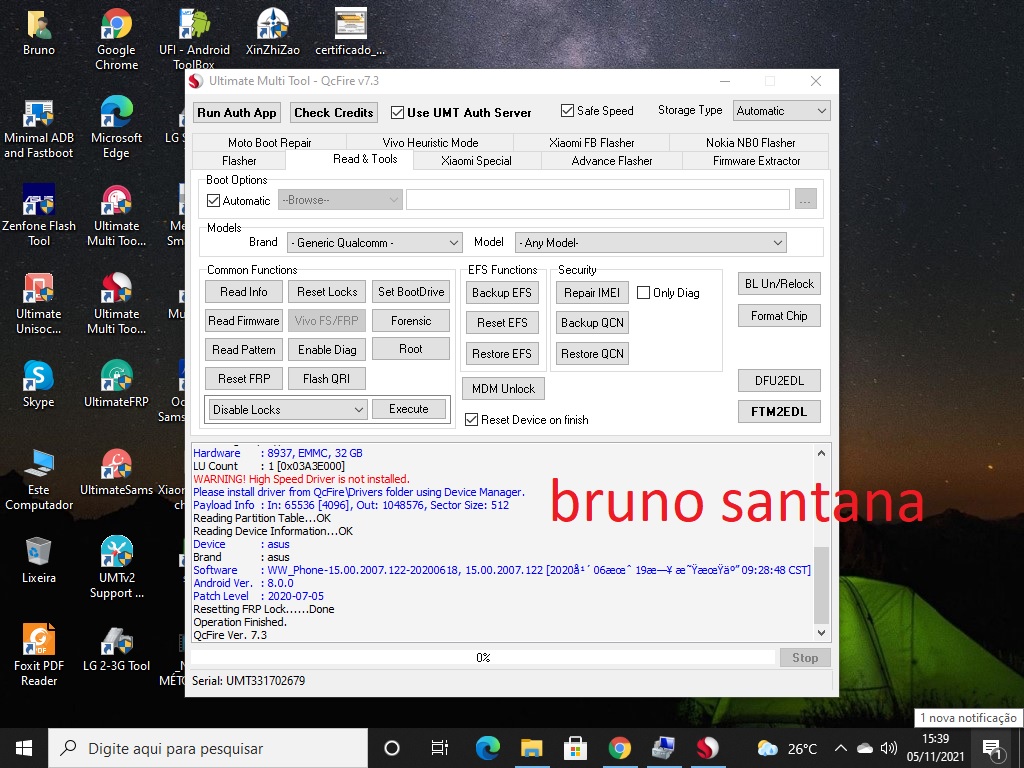Viewport: 1024px width, 768px height.
Task: Enable the Only Diag checkbox
Action: [643, 293]
